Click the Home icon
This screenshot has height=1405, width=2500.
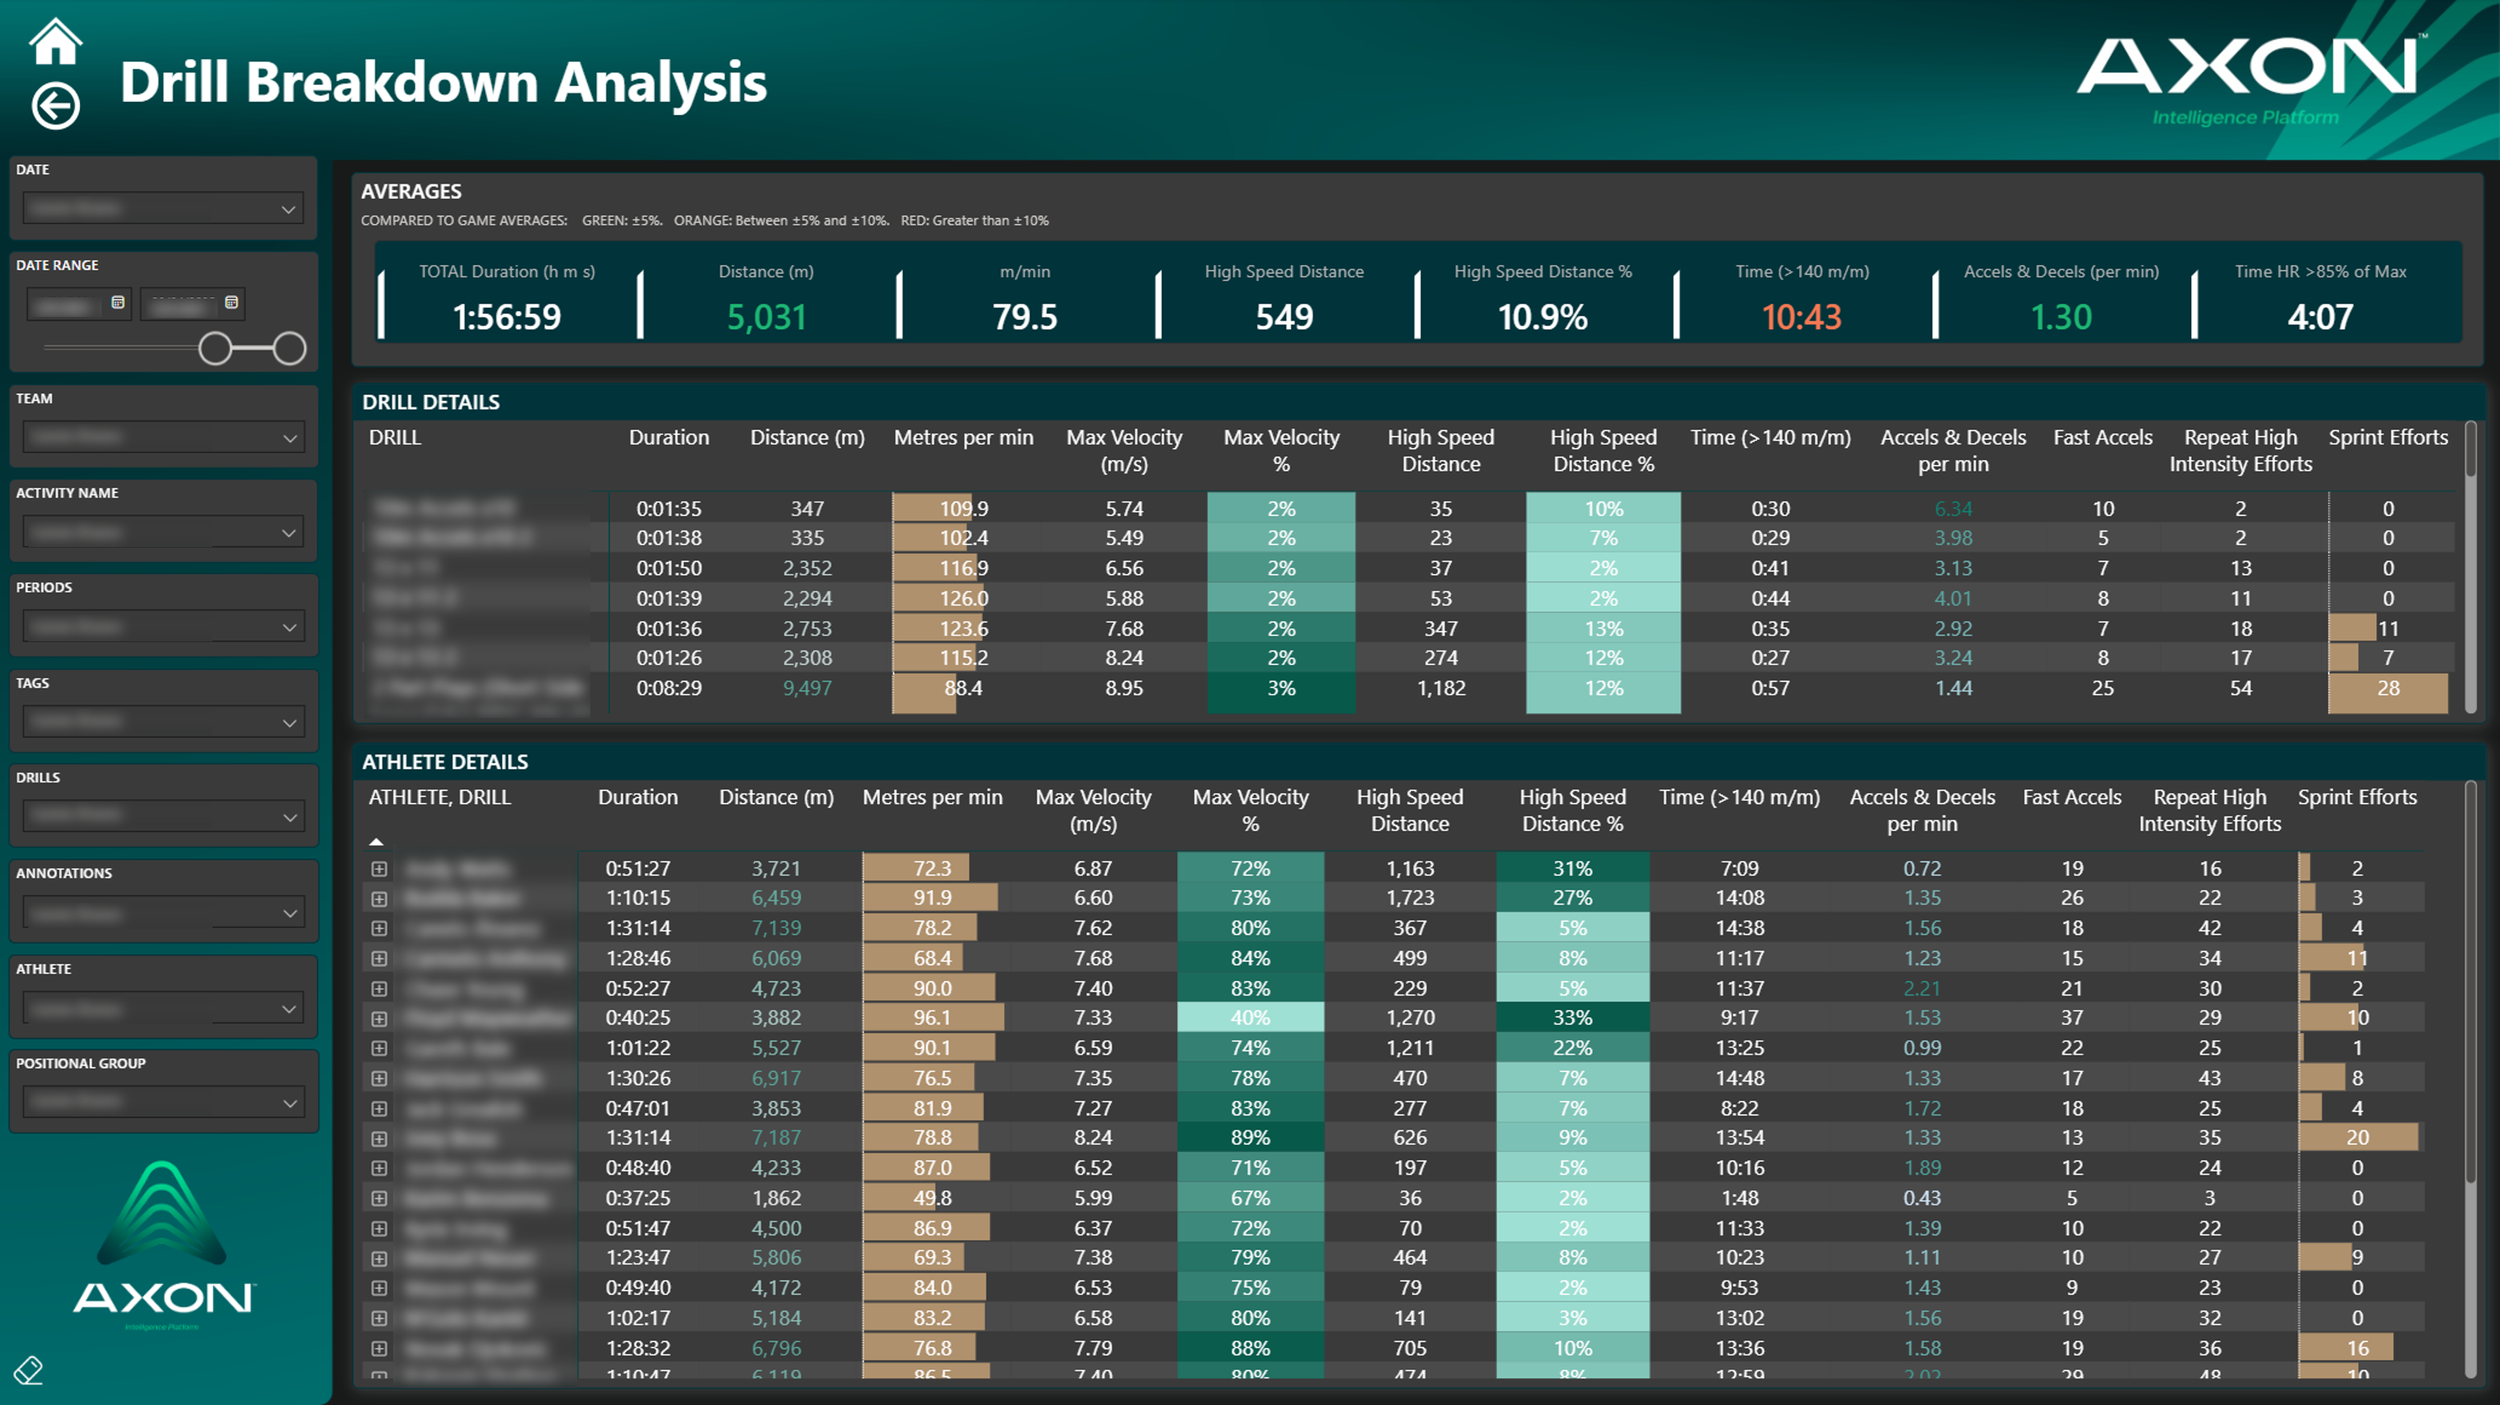(55, 41)
